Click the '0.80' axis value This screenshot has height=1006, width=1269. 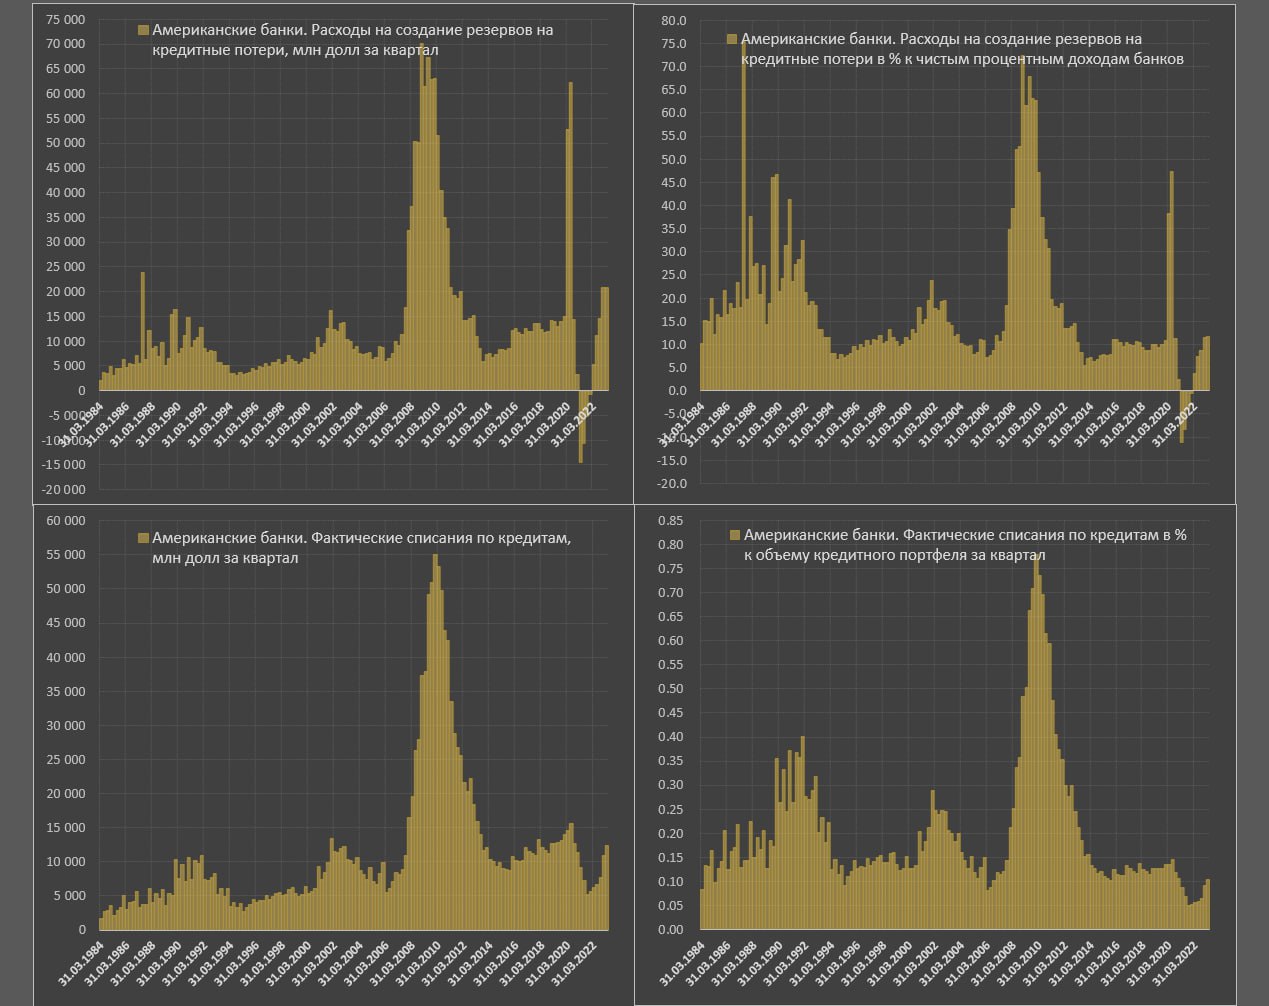[670, 545]
